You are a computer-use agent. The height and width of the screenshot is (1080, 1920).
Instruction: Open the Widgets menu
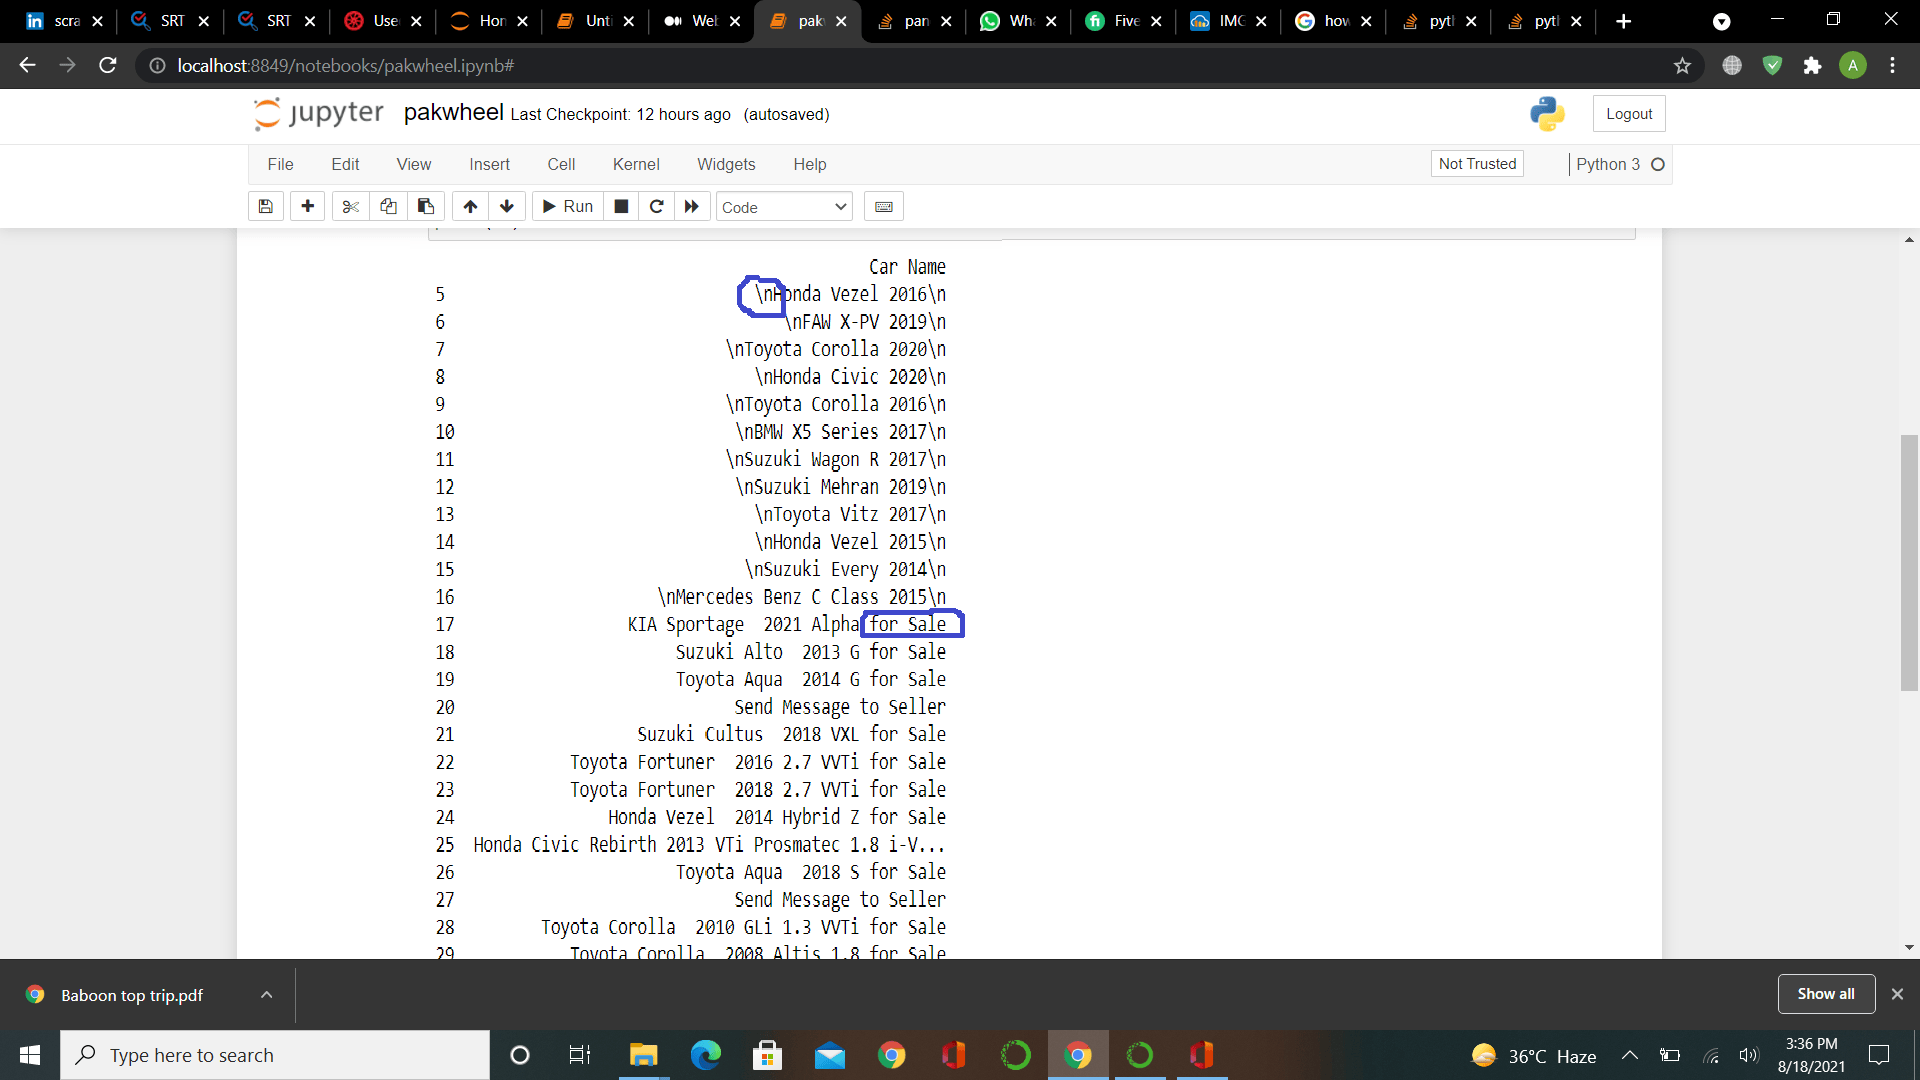point(726,164)
